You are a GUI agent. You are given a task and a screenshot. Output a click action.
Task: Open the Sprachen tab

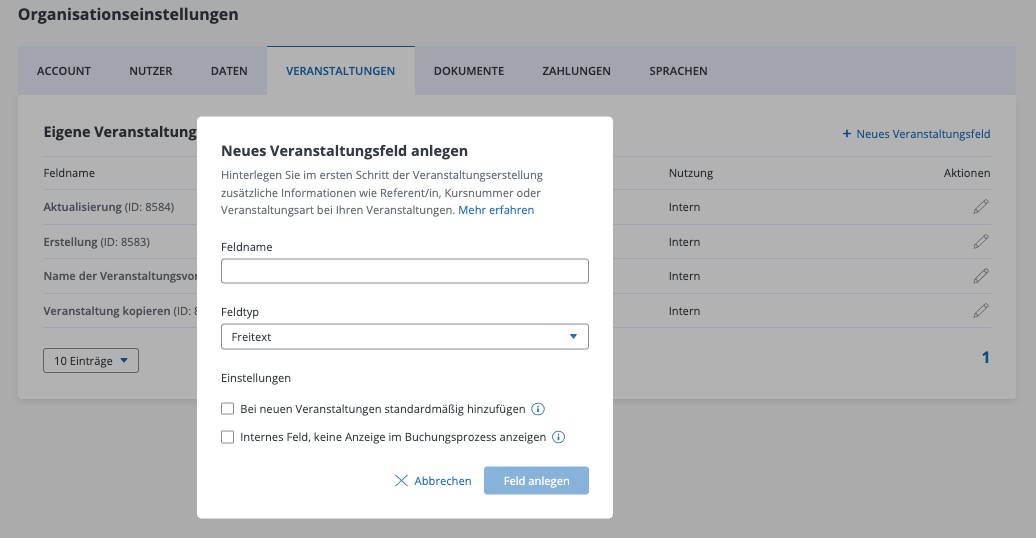(x=678, y=71)
